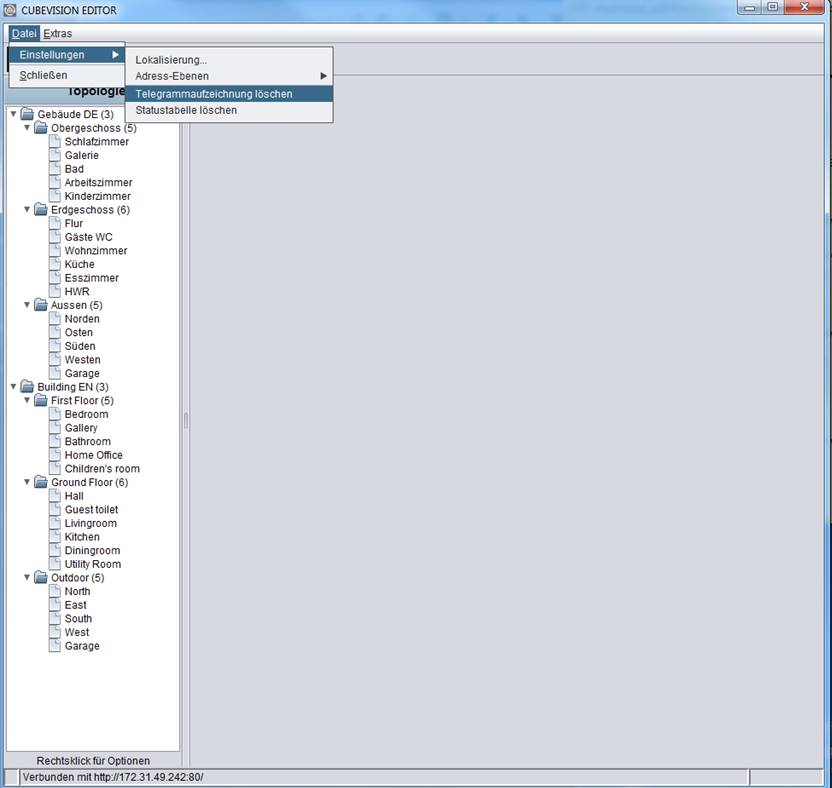Collapse the Aussen tree node
The height and width of the screenshot is (788, 832).
[27, 305]
